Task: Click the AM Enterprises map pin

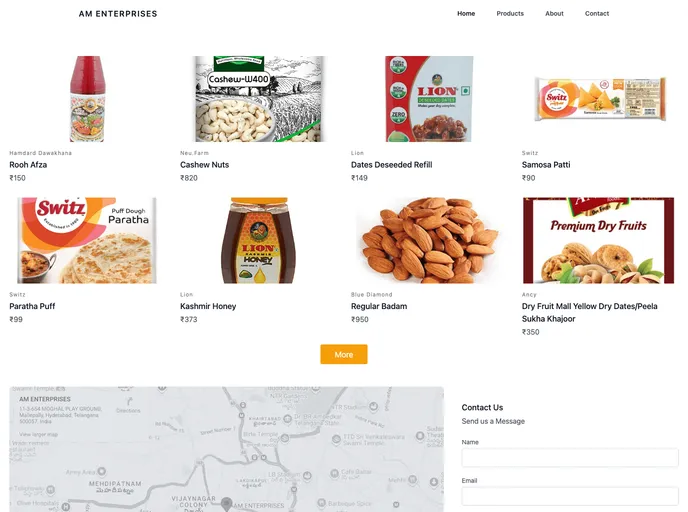Action: (227, 503)
